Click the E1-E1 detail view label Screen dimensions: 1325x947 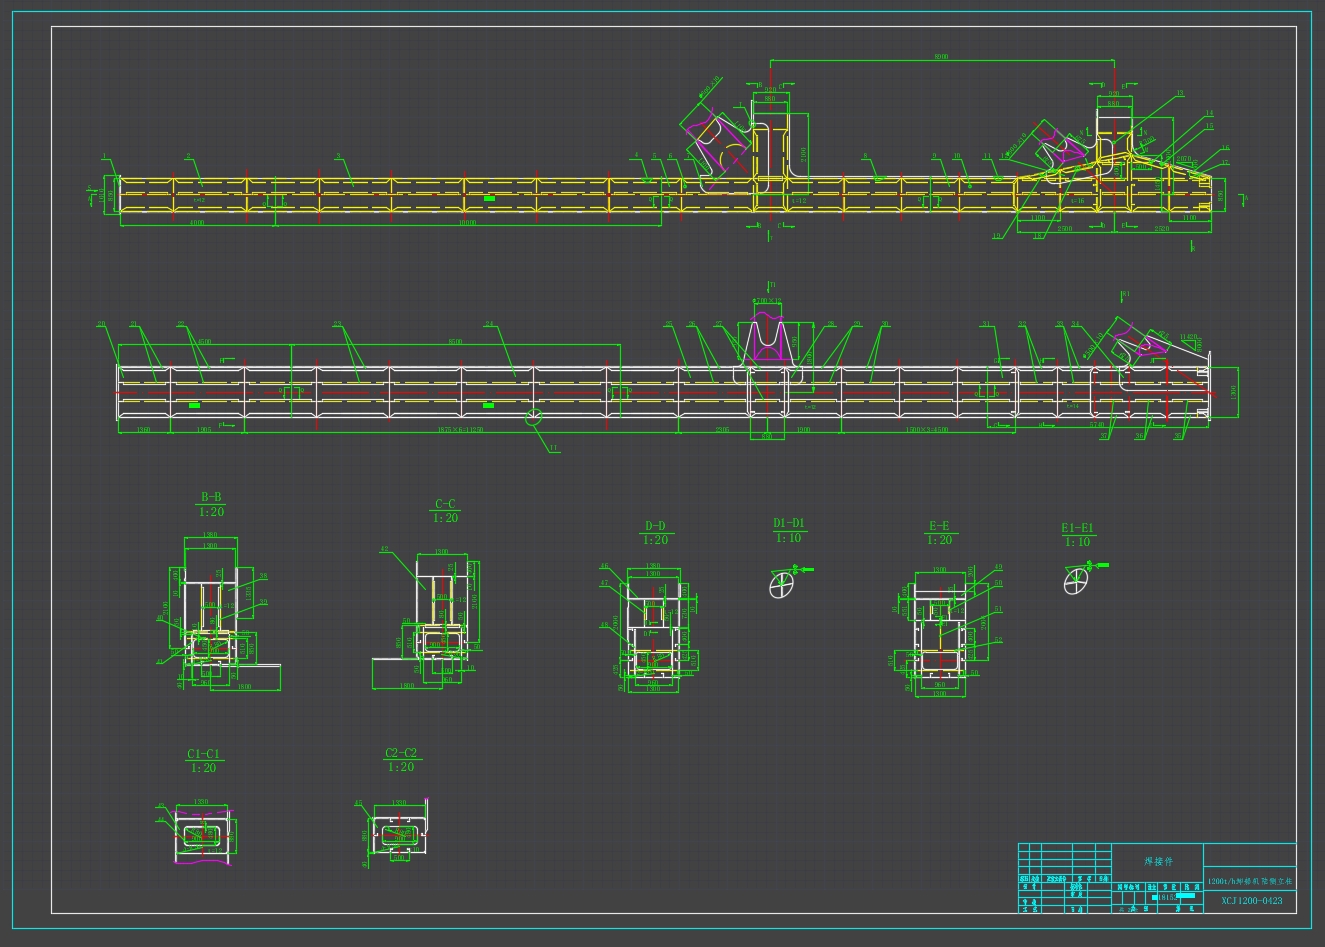1078,528
